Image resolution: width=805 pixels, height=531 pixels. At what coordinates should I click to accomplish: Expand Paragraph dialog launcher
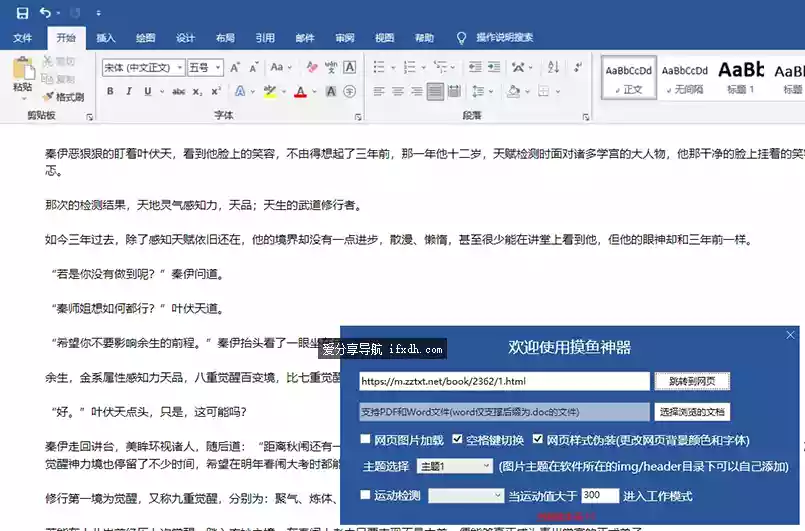(x=586, y=117)
